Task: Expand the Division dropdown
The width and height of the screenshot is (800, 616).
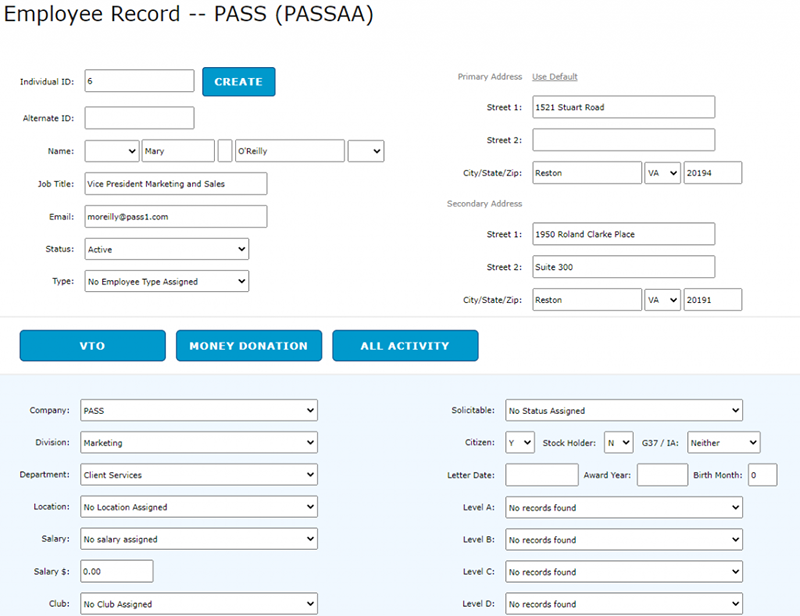Action: [x=199, y=442]
